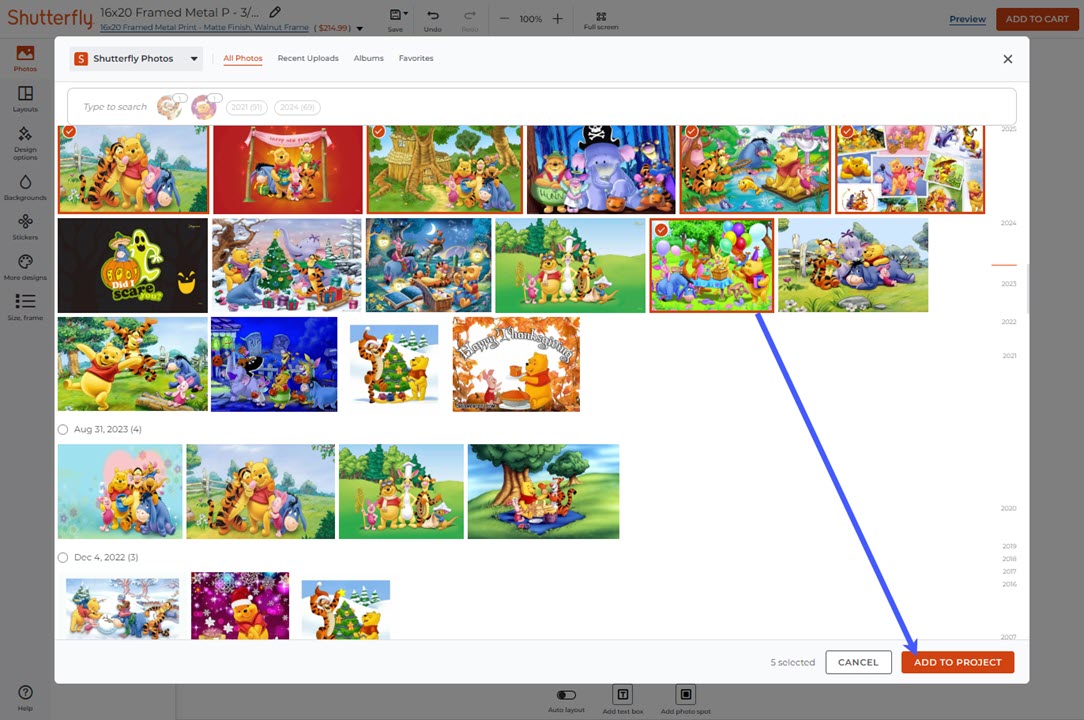Select the Halloween ghost pumpkin photo
This screenshot has width=1084, height=720.
coord(133,266)
